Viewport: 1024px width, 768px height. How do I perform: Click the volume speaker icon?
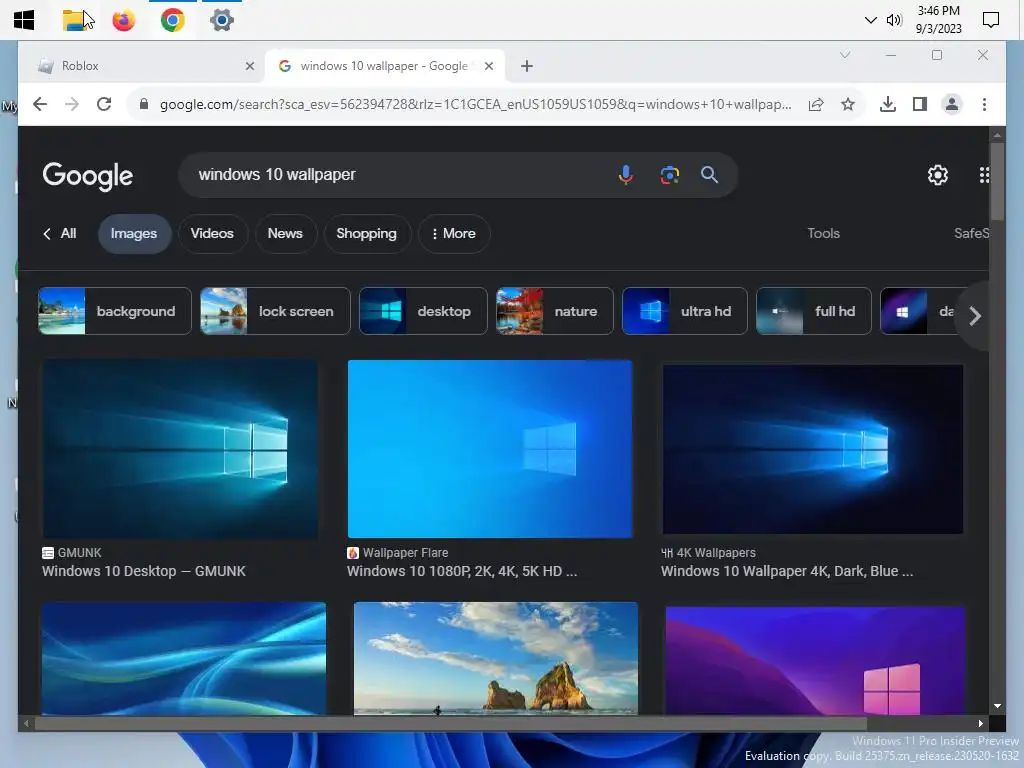pos(894,20)
